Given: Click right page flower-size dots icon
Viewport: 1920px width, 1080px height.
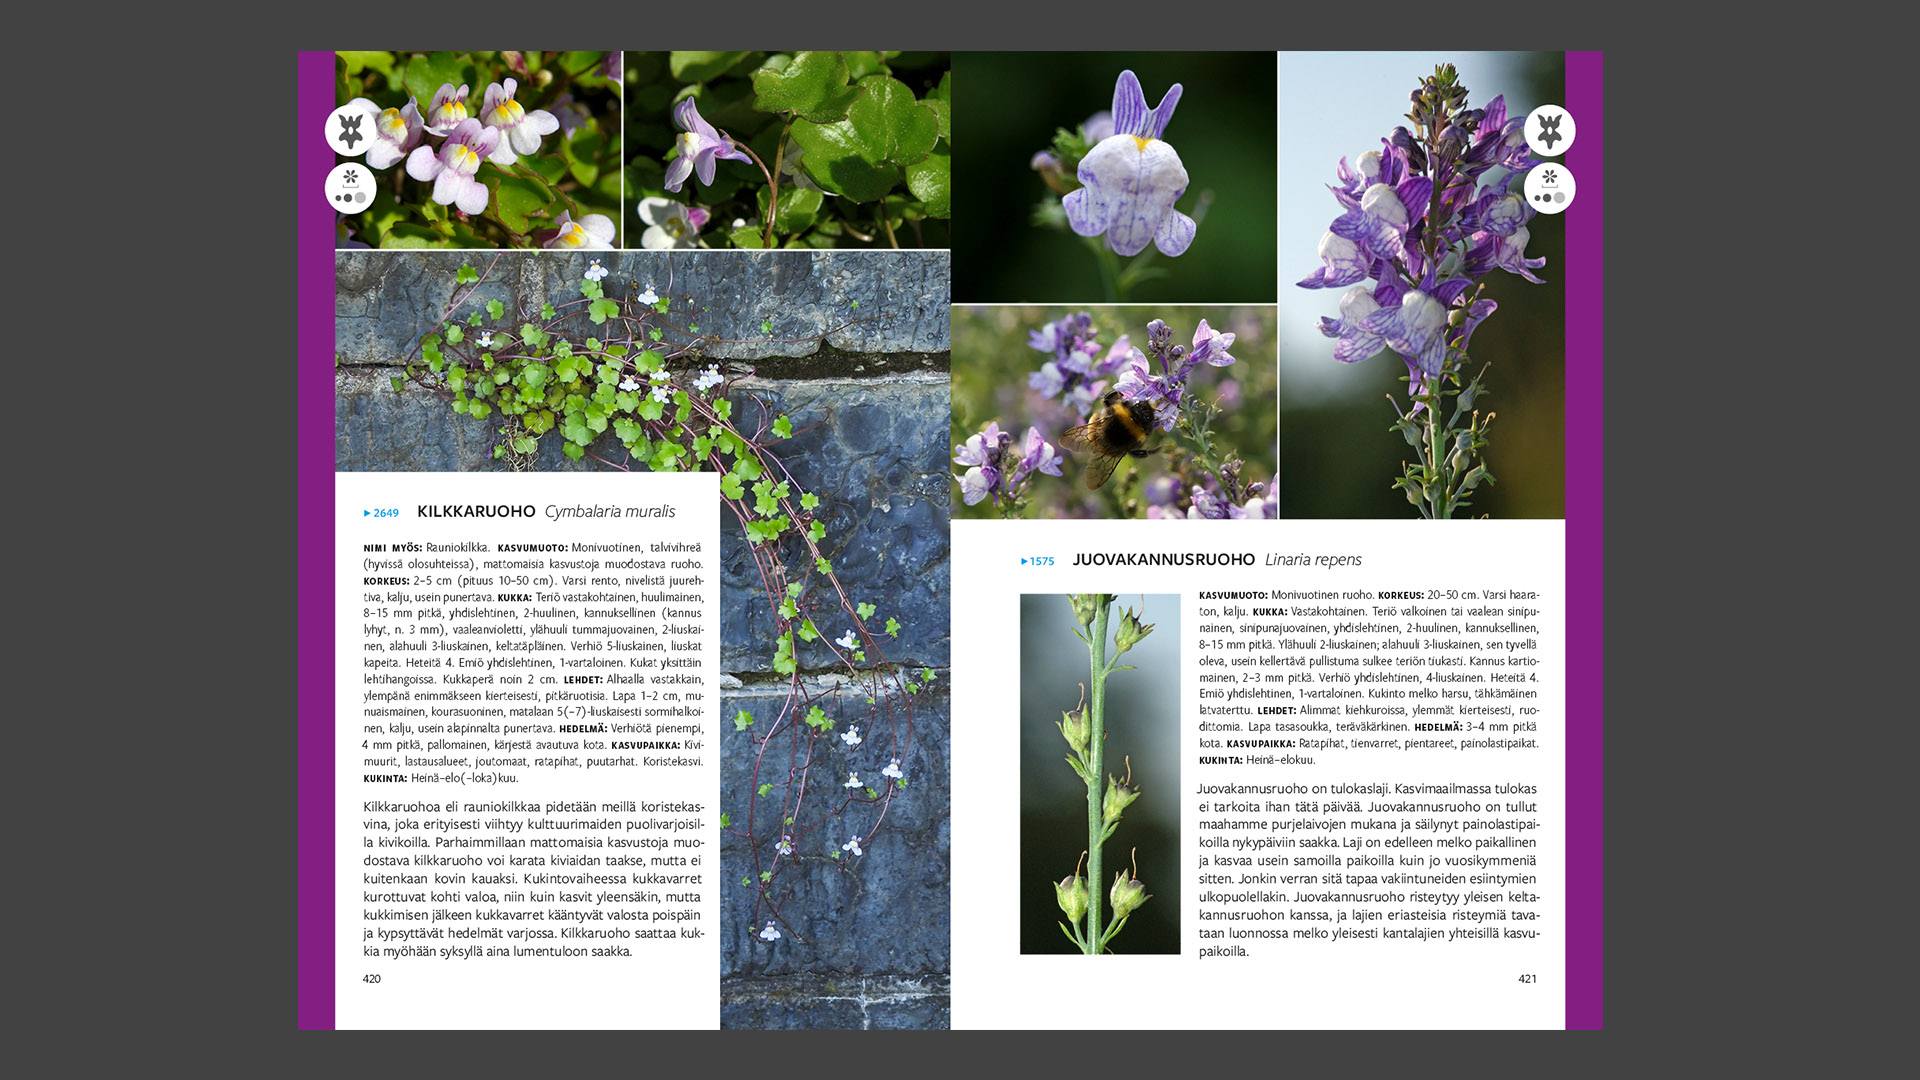Looking at the screenshot, I should (x=1549, y=188).
